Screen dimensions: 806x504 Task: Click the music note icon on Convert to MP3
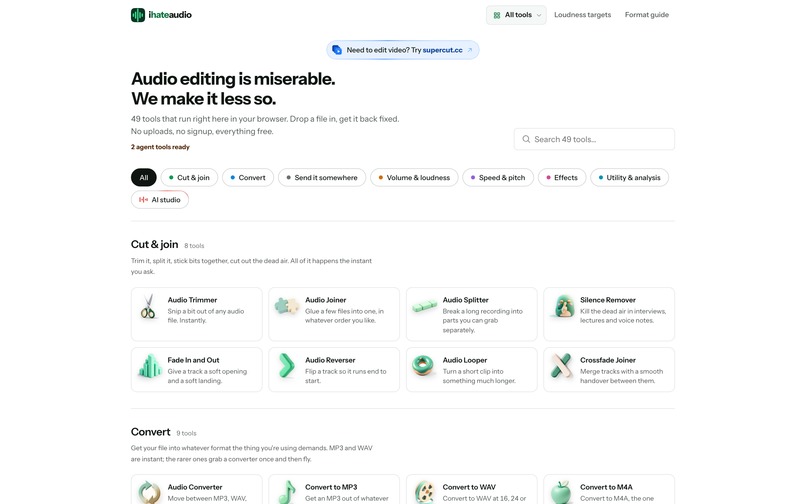pos(287,492)
